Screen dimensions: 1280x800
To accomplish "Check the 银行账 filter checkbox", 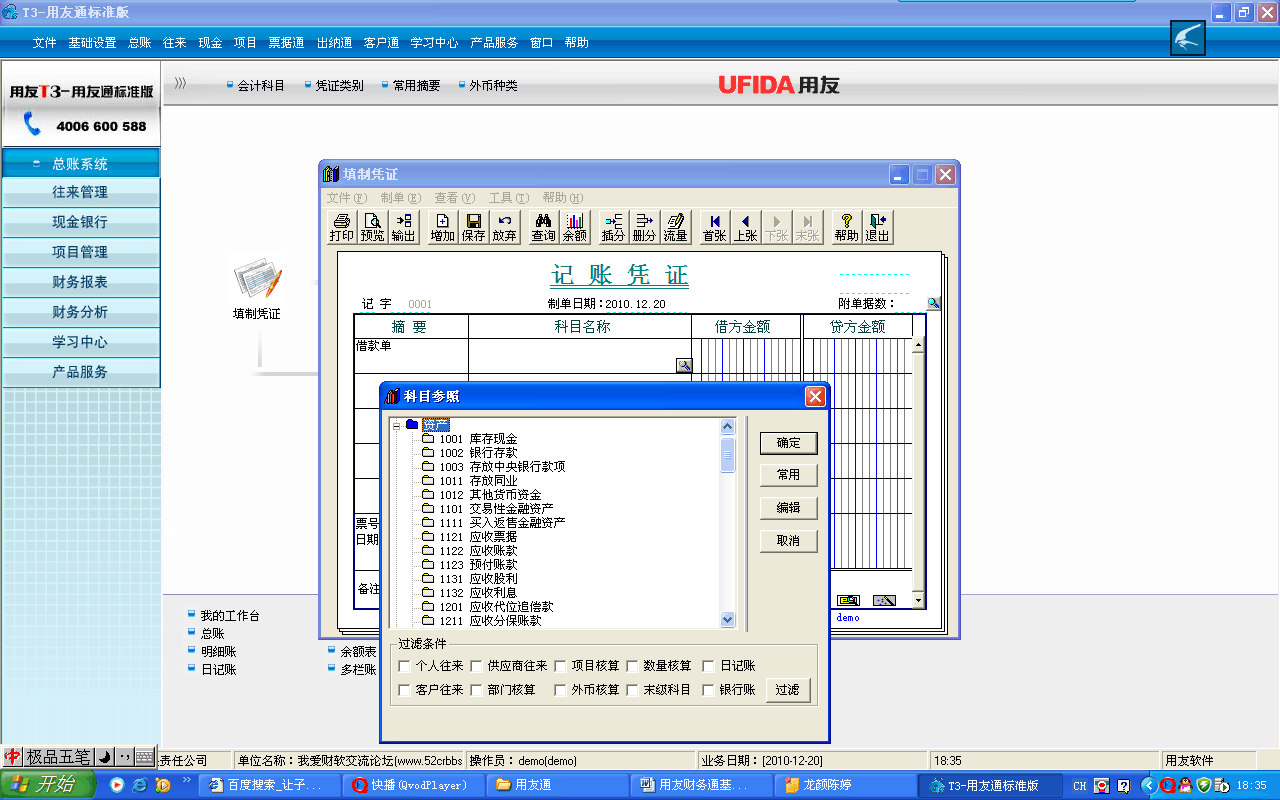I will 708,690.
